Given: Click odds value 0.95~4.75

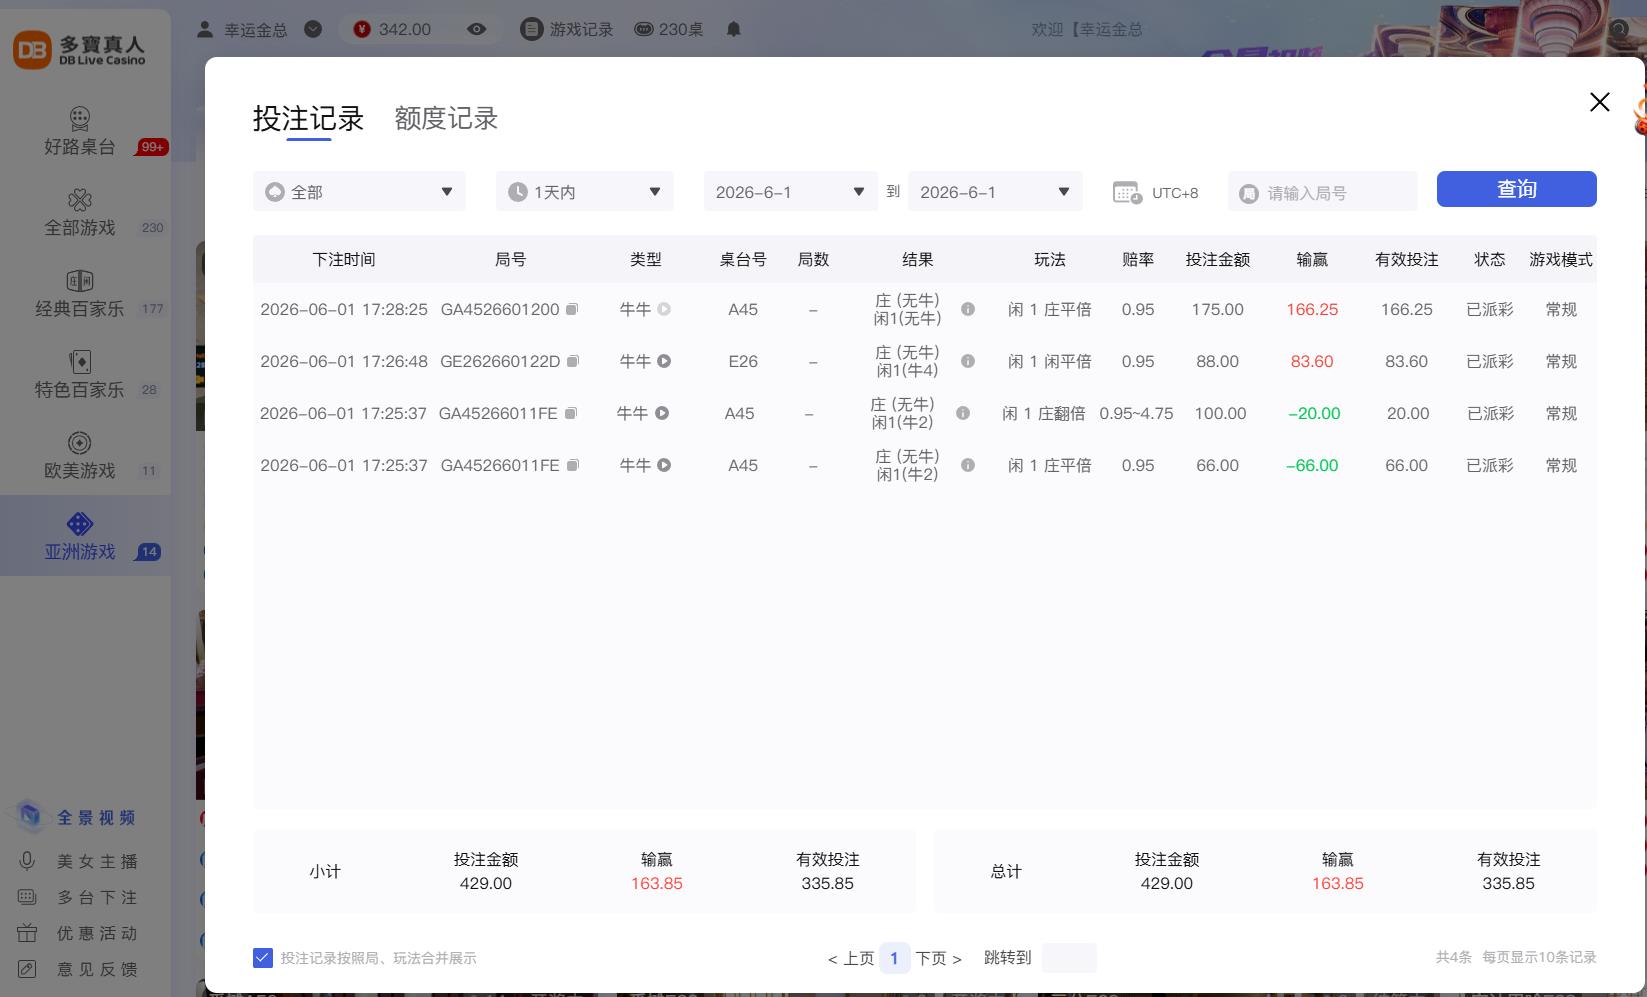Looking at the screenshot, I should pyautogui.click(x=1136, y=413).
